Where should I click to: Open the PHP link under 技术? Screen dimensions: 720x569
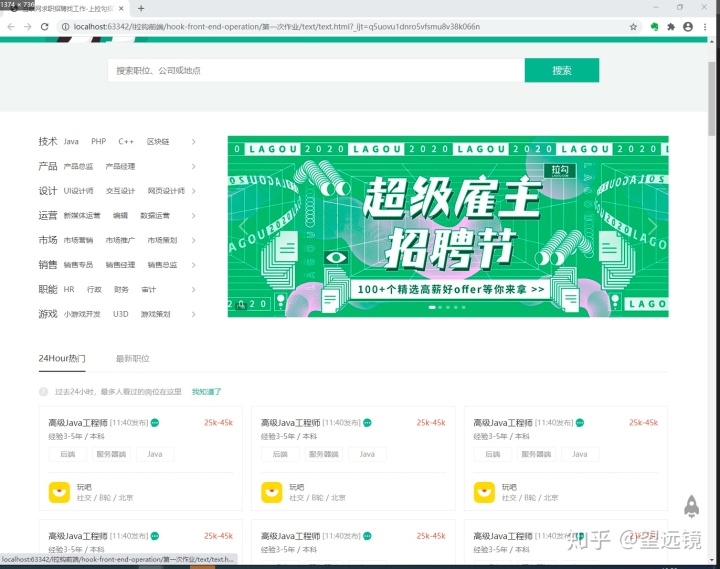click(98, 141)
